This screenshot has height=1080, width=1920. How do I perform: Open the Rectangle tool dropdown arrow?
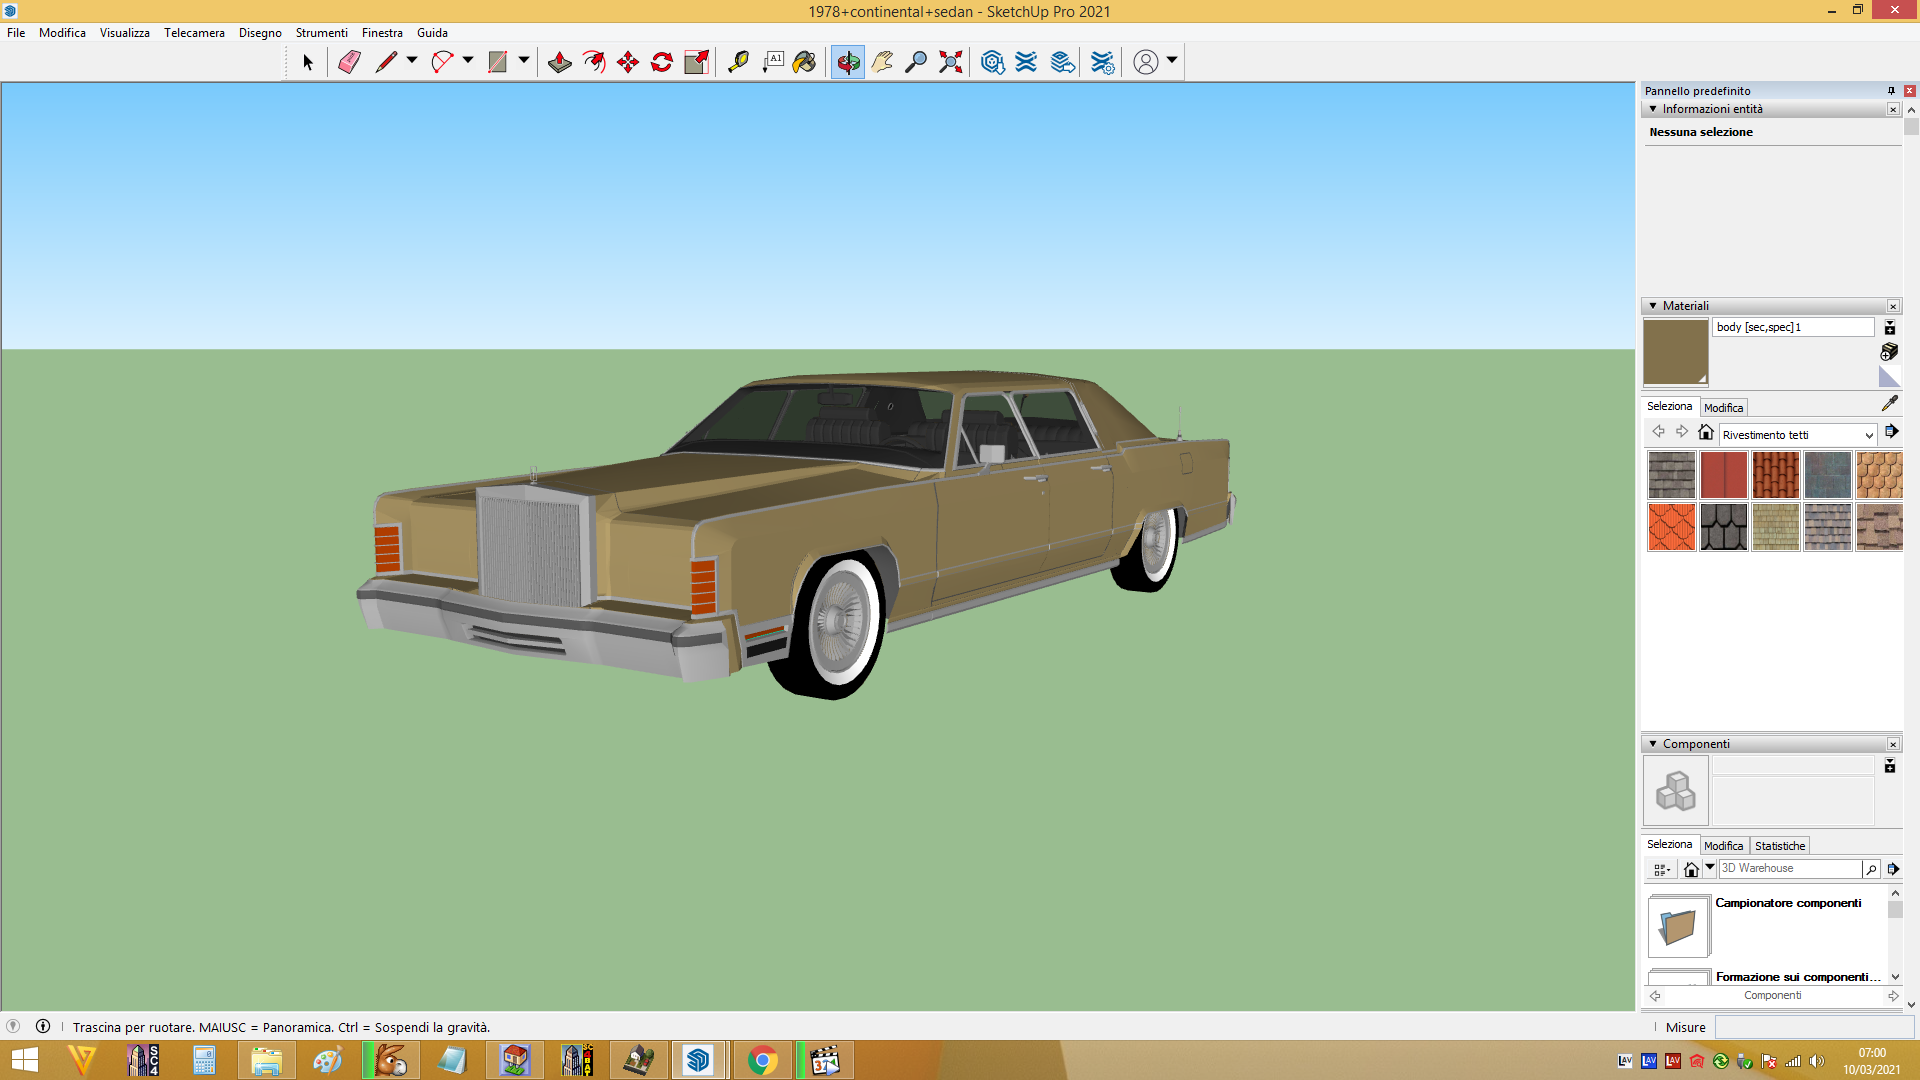pyautogui.click(x=524, y=61)
